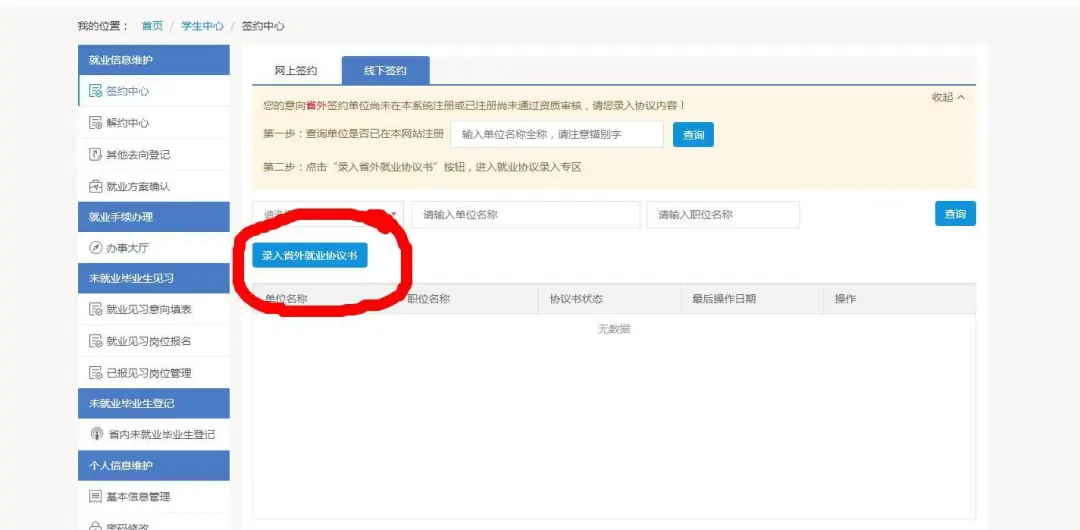Screen dimensions: 1080x530
Task: Focus the 请输入职位名称 input field
Action: (x=723, y=215)
